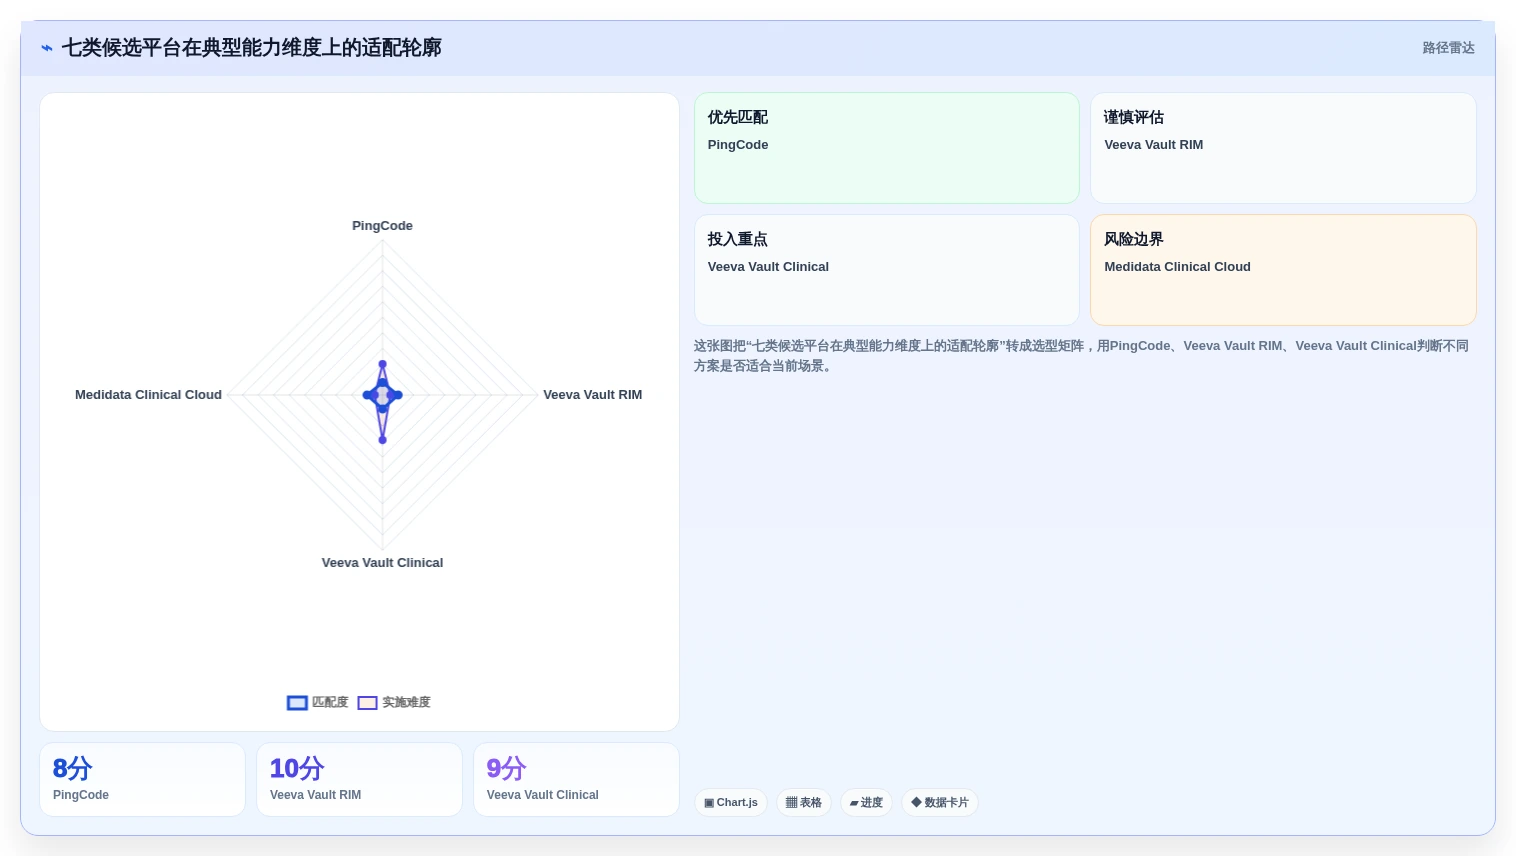Click the description paragraph starting 这张图把

(1081, 356)
